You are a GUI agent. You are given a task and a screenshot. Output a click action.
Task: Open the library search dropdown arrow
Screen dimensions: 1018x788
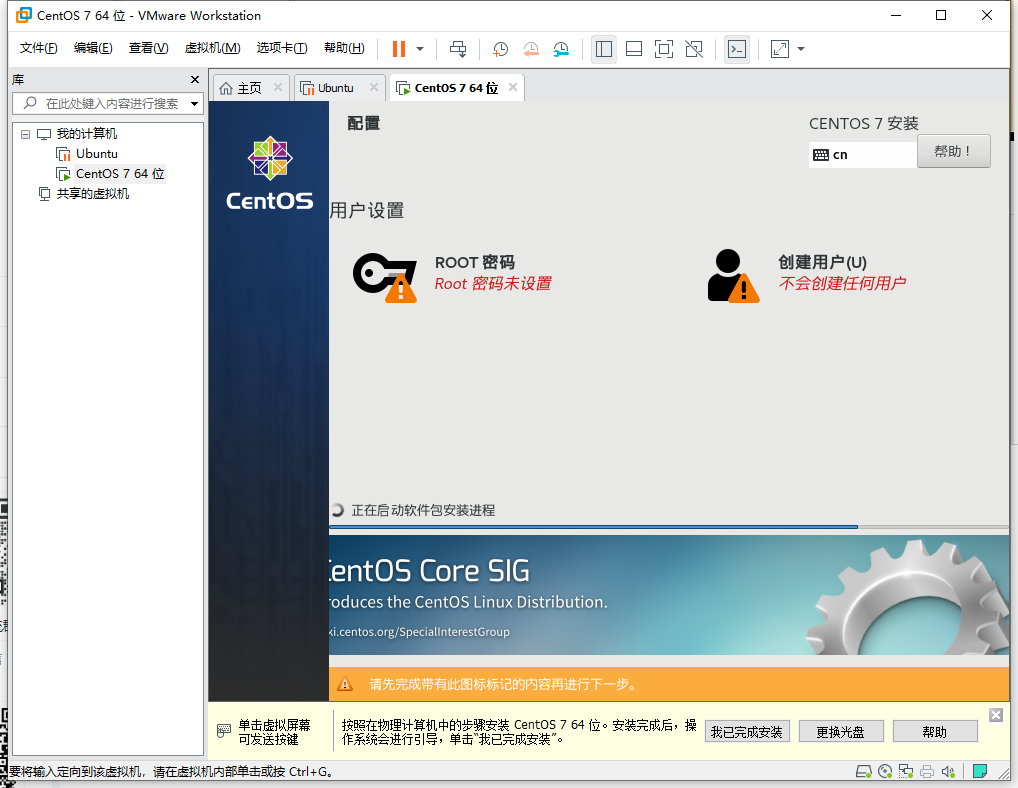pyautogui.click(x=194, y=104)
